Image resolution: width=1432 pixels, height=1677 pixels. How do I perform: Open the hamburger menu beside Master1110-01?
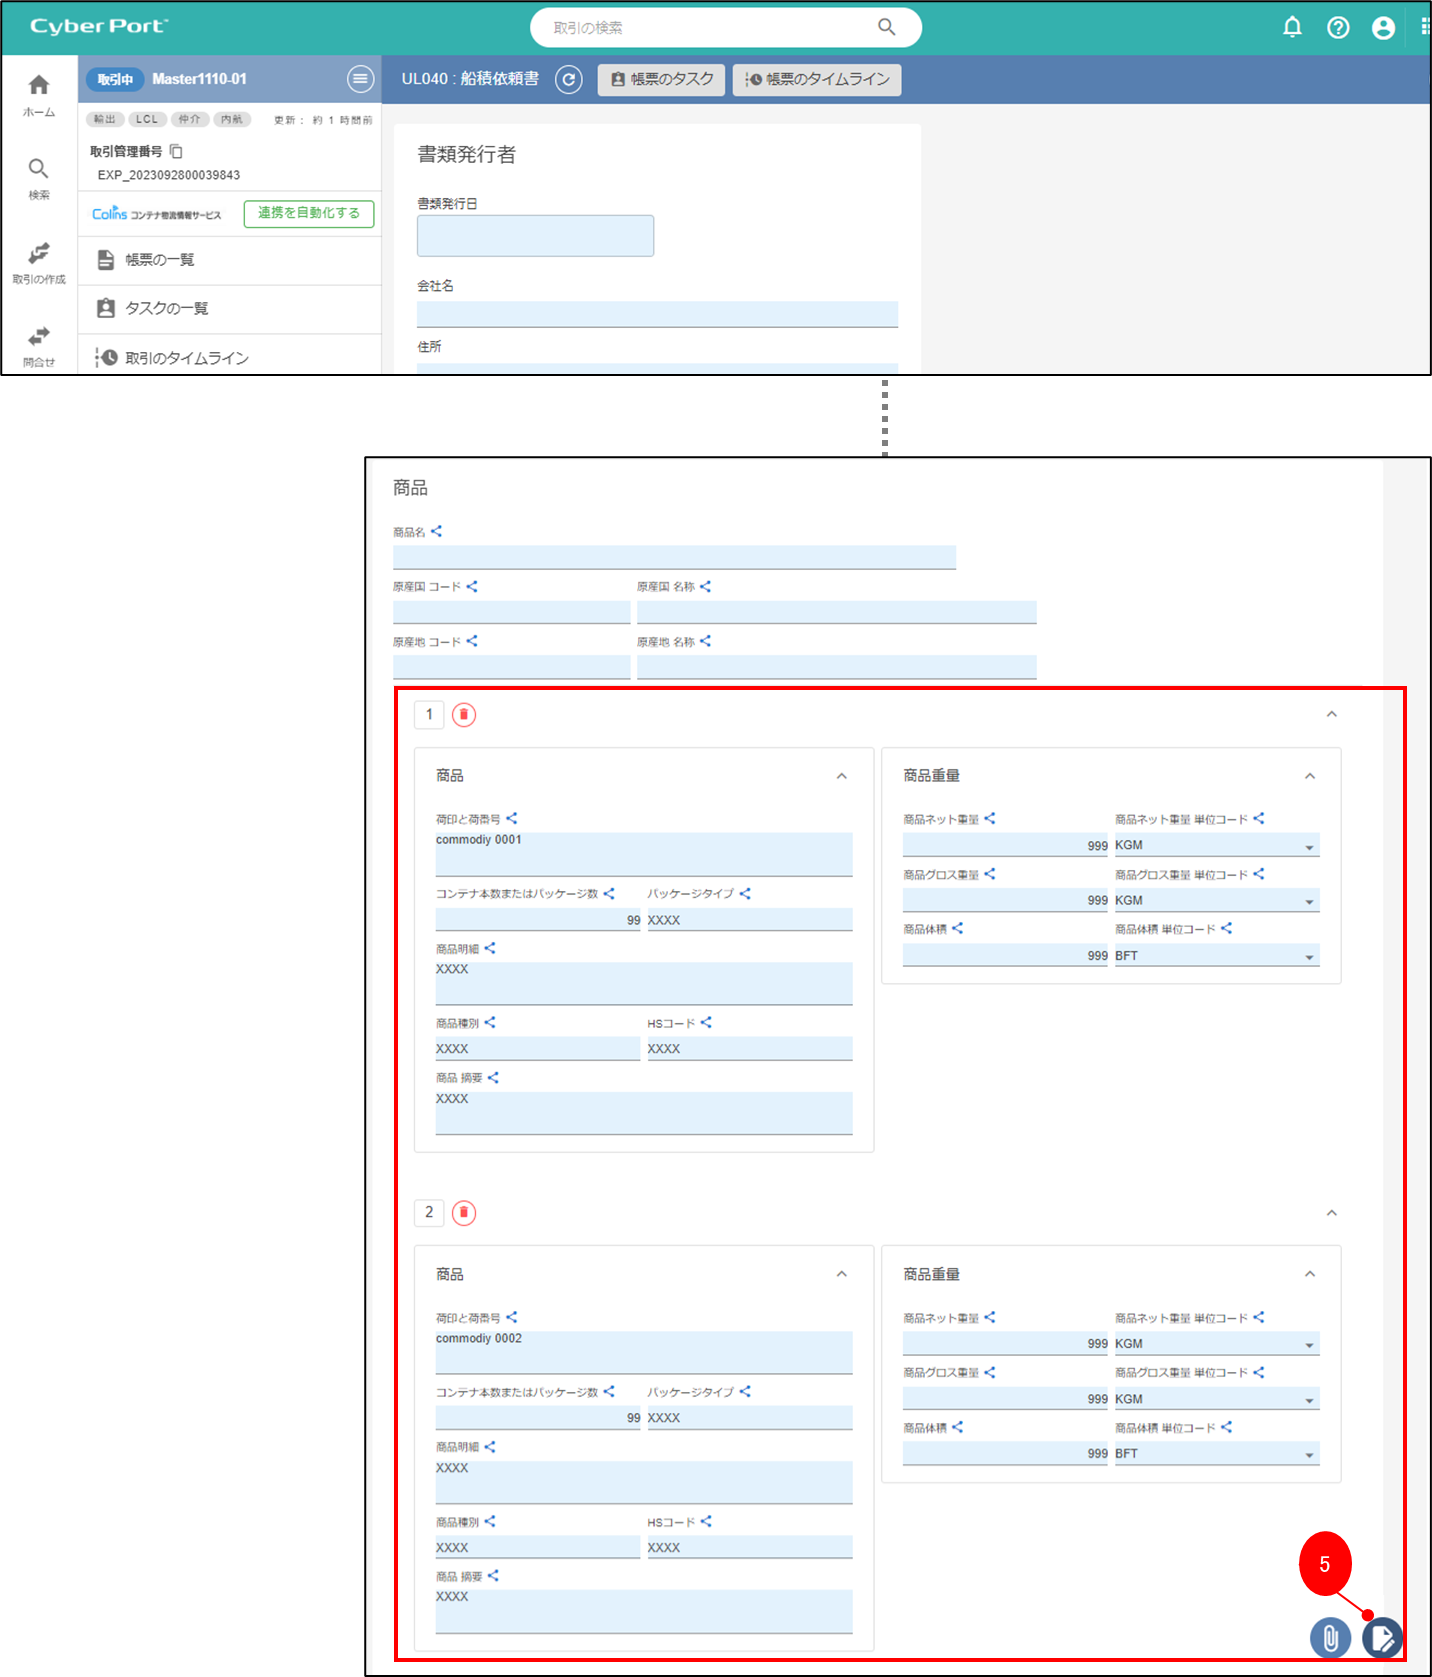360,79
